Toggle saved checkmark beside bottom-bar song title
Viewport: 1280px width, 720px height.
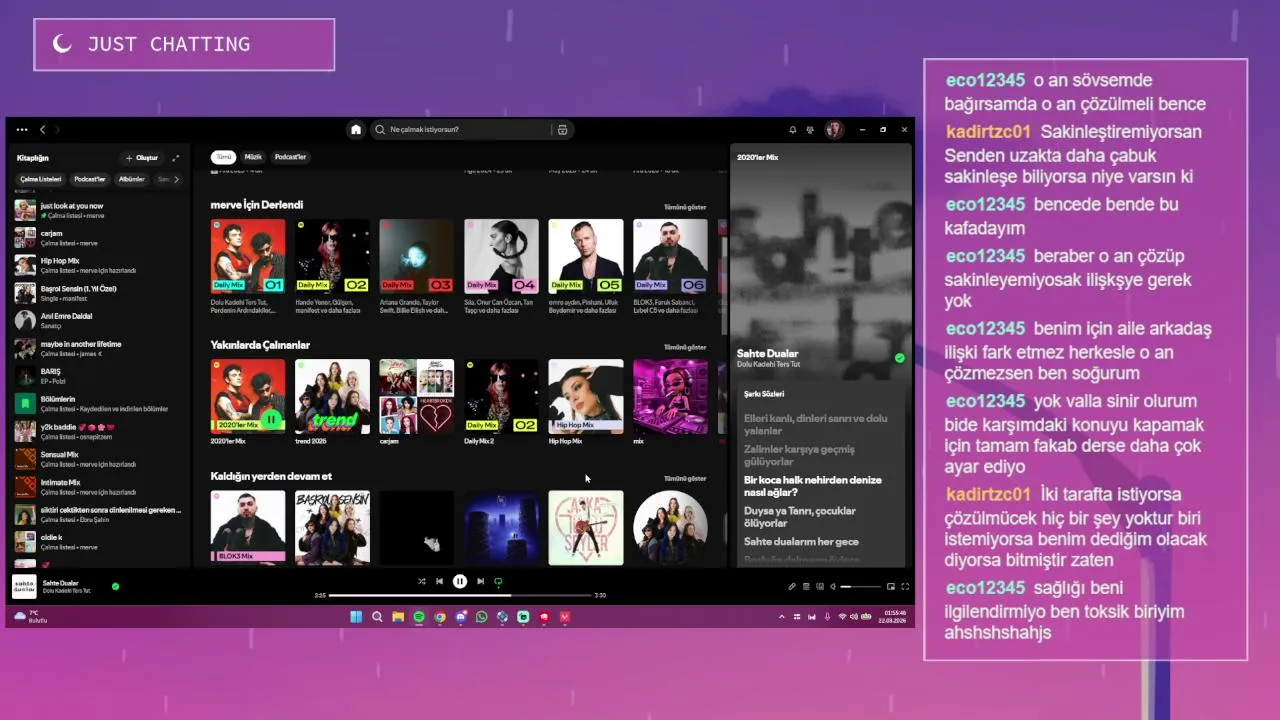click(x=115, y=586)
